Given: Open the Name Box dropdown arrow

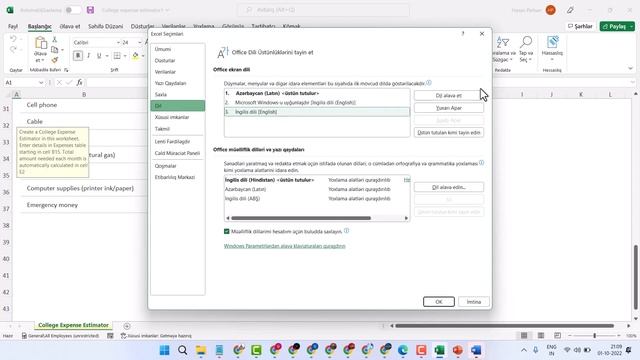Looking at the screenshot, I should 41,82.
